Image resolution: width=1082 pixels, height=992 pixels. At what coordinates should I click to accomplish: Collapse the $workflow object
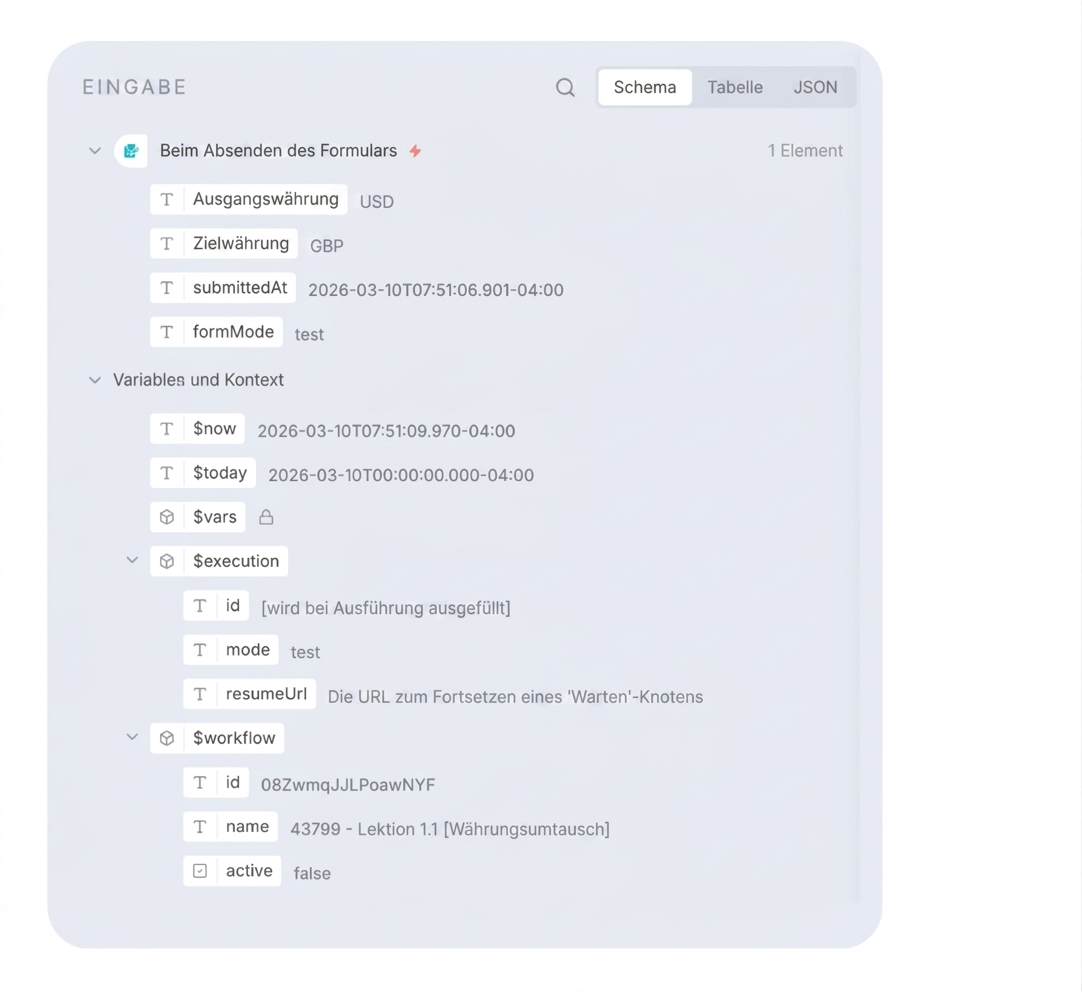(132, 737)
